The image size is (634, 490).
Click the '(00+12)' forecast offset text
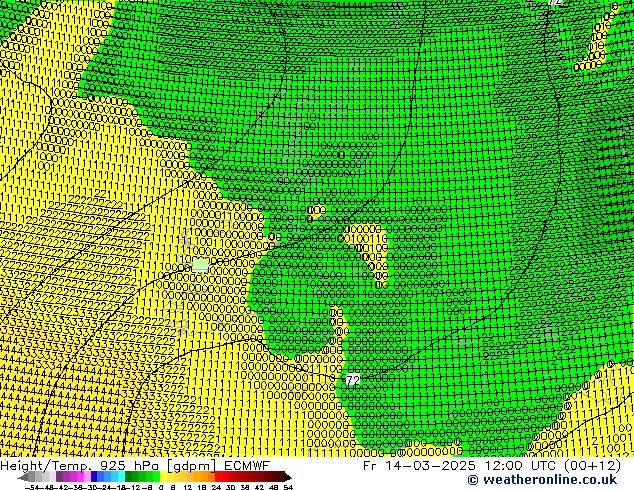(x=592, y=465)
